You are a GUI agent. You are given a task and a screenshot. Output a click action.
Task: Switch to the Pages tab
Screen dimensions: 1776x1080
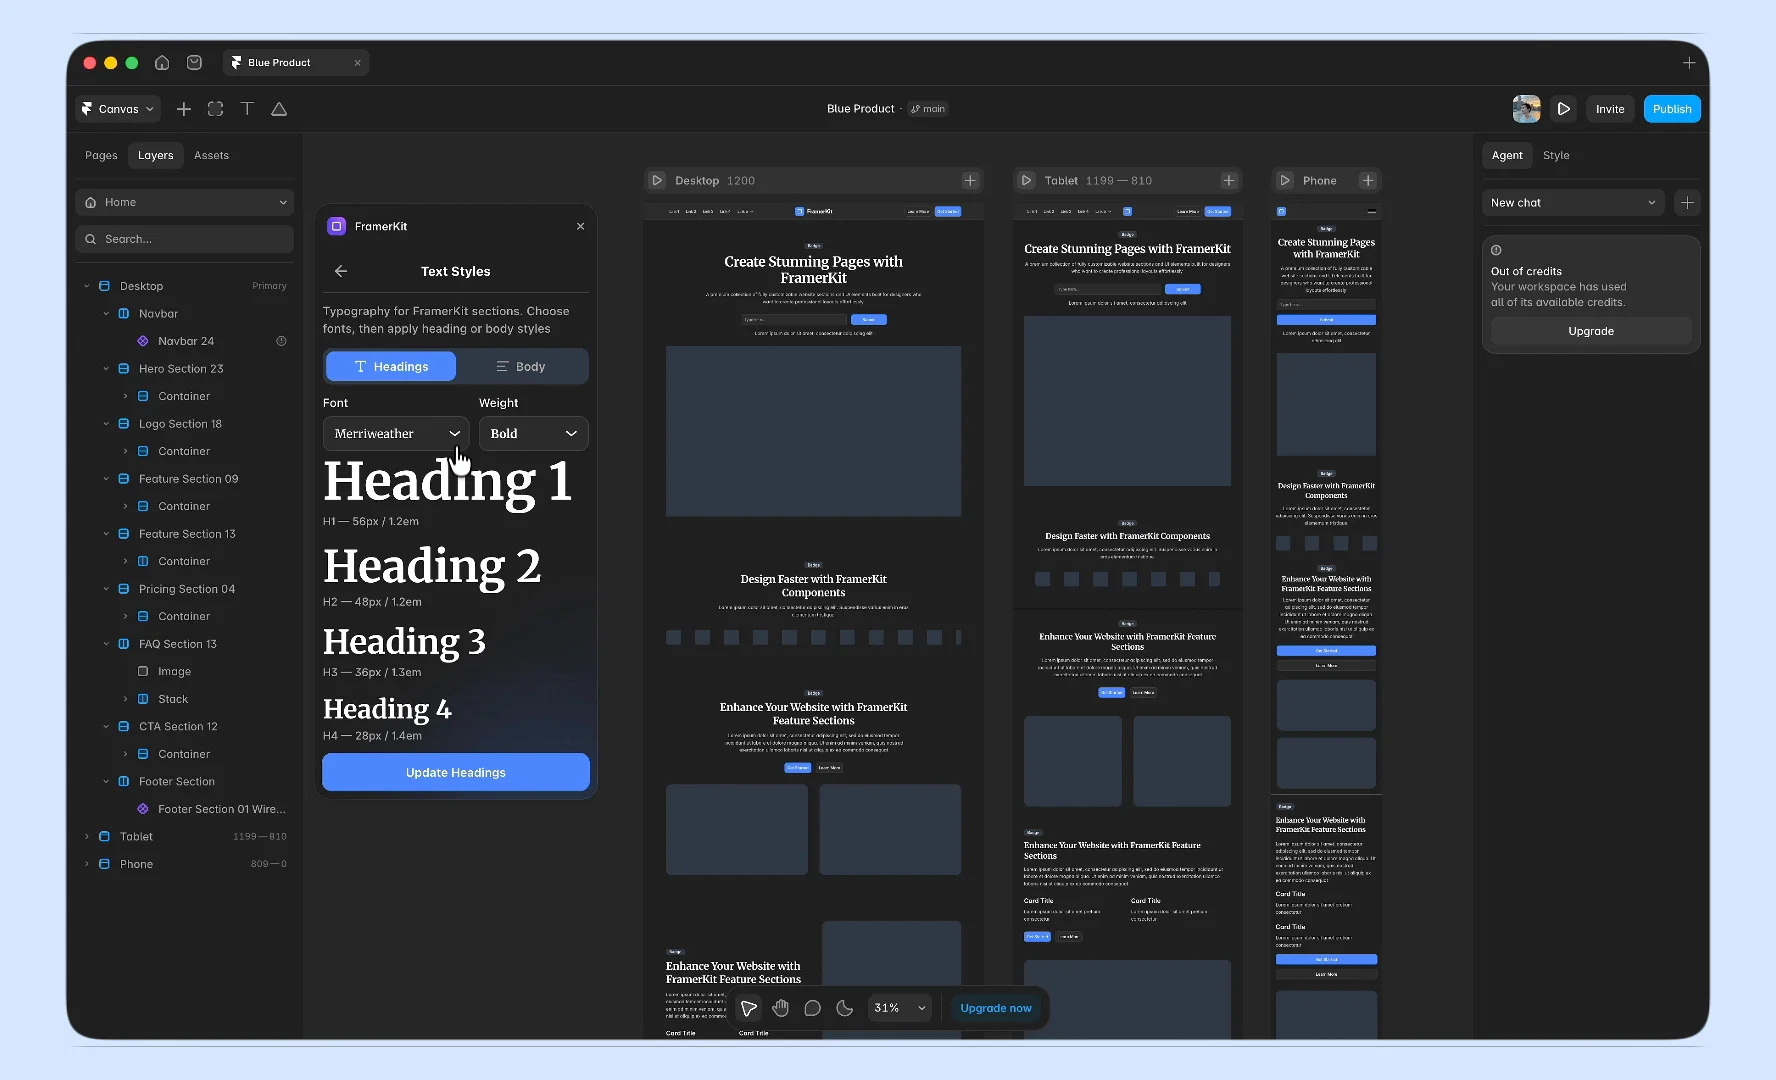point(101,155)
